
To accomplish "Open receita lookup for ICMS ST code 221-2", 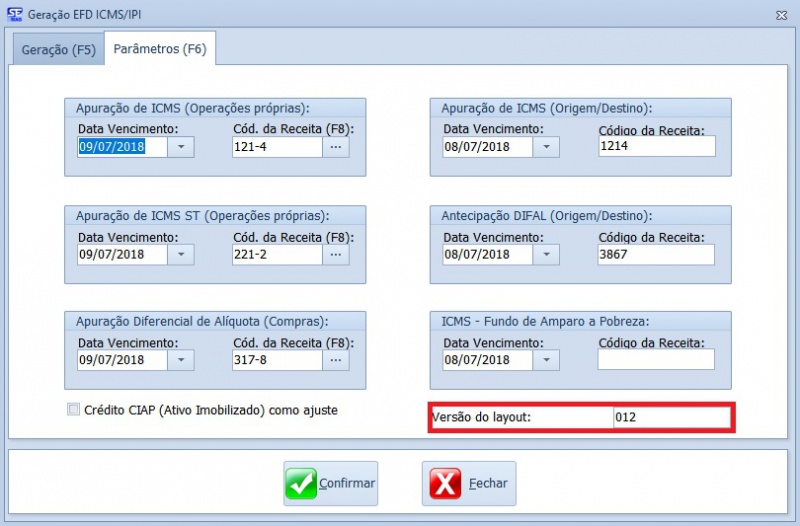I will [336, 254].
